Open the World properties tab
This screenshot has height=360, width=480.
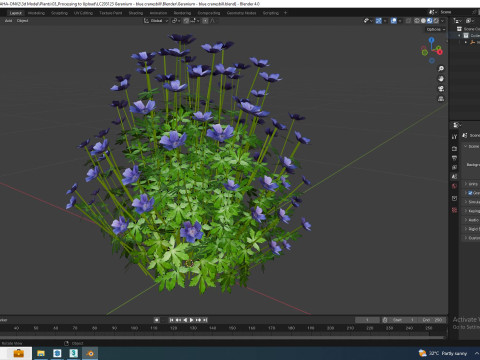(454, 186)
